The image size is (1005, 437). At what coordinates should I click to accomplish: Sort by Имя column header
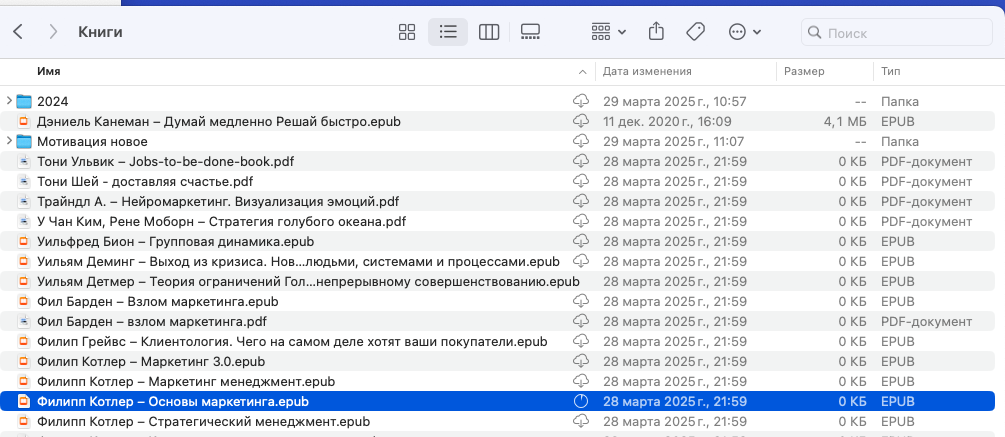(x=49, y=71)
